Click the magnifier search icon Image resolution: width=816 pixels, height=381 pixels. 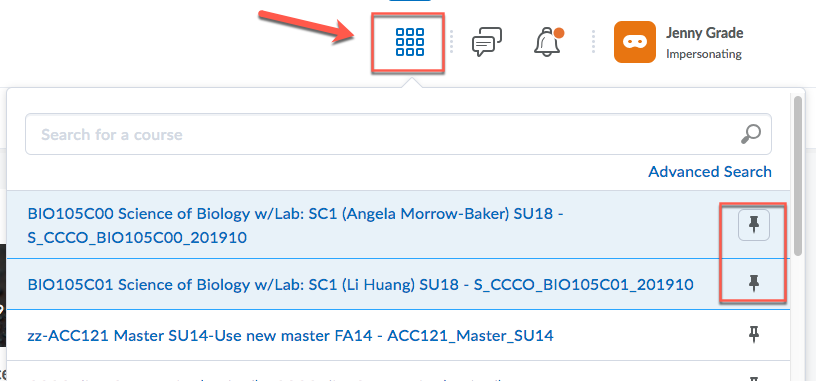tap(750, 134)
